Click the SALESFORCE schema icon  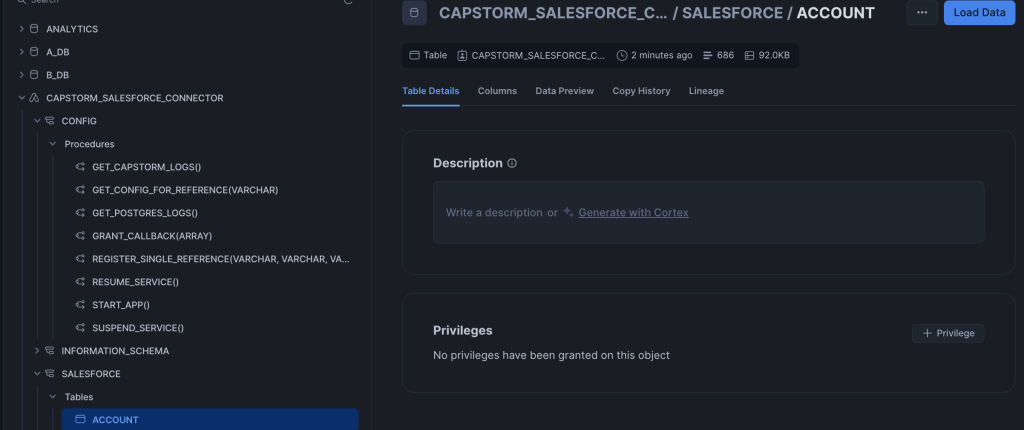click(x=50, y=374)
